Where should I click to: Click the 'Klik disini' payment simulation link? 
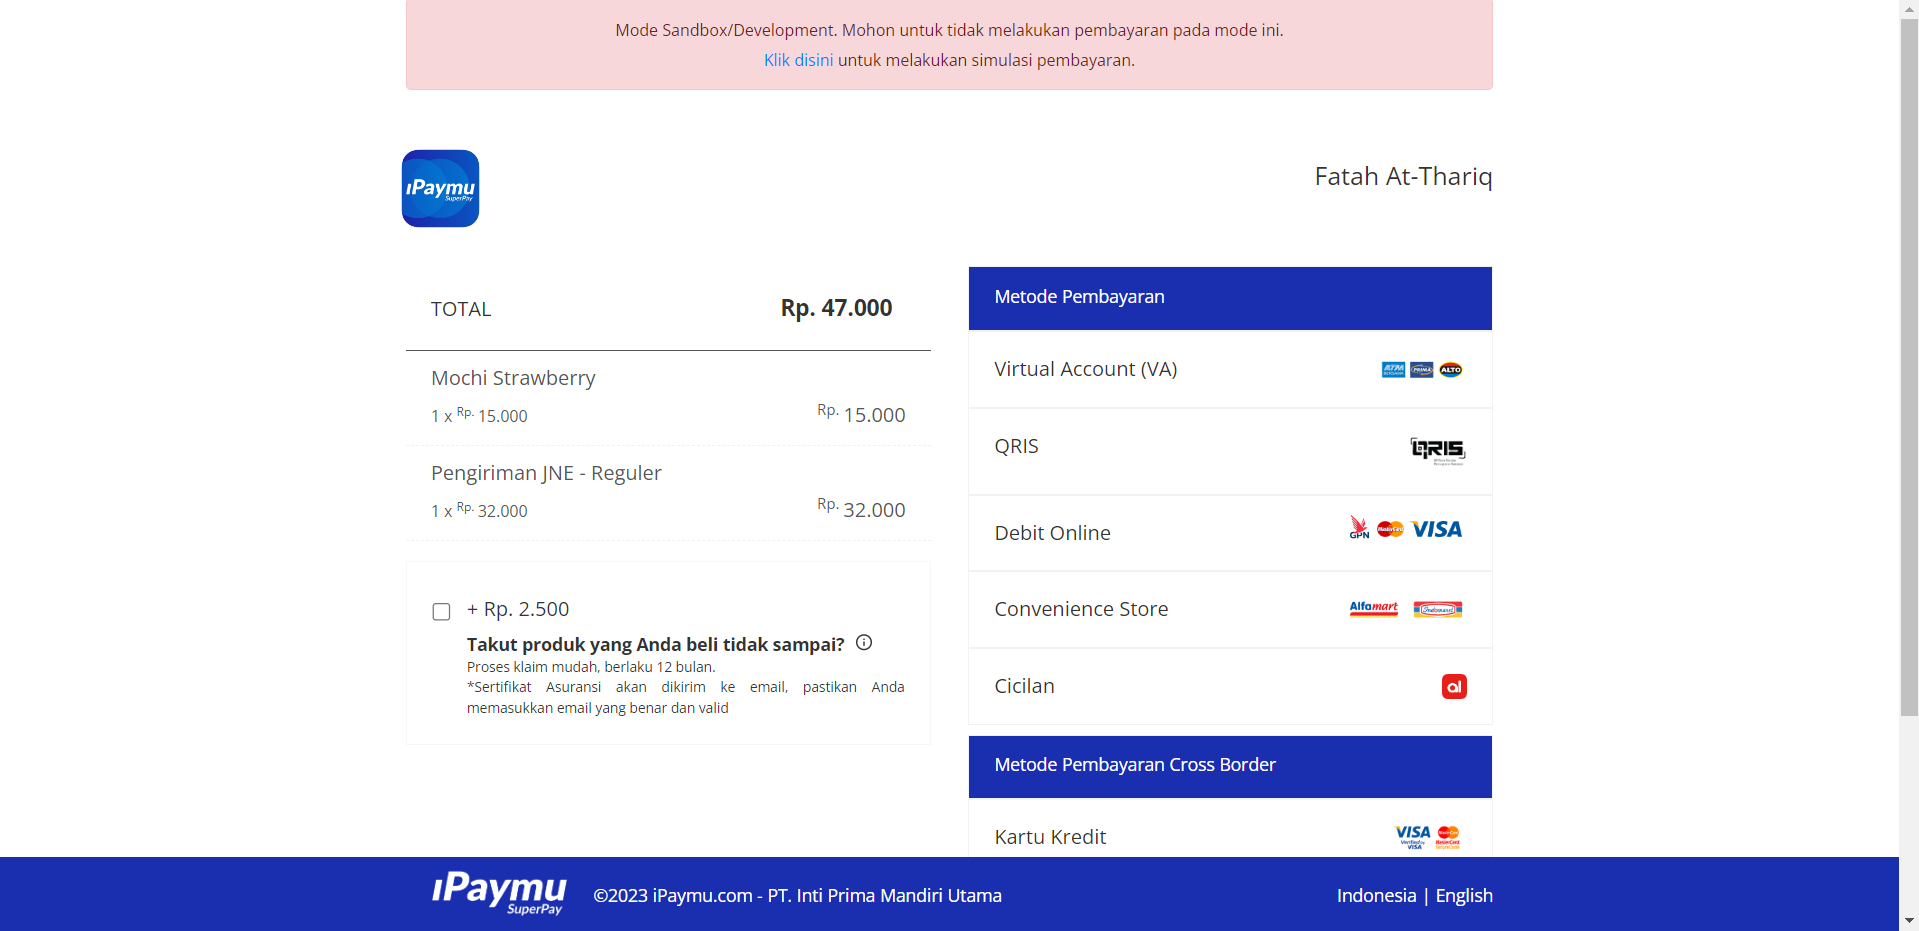[798, 60]
